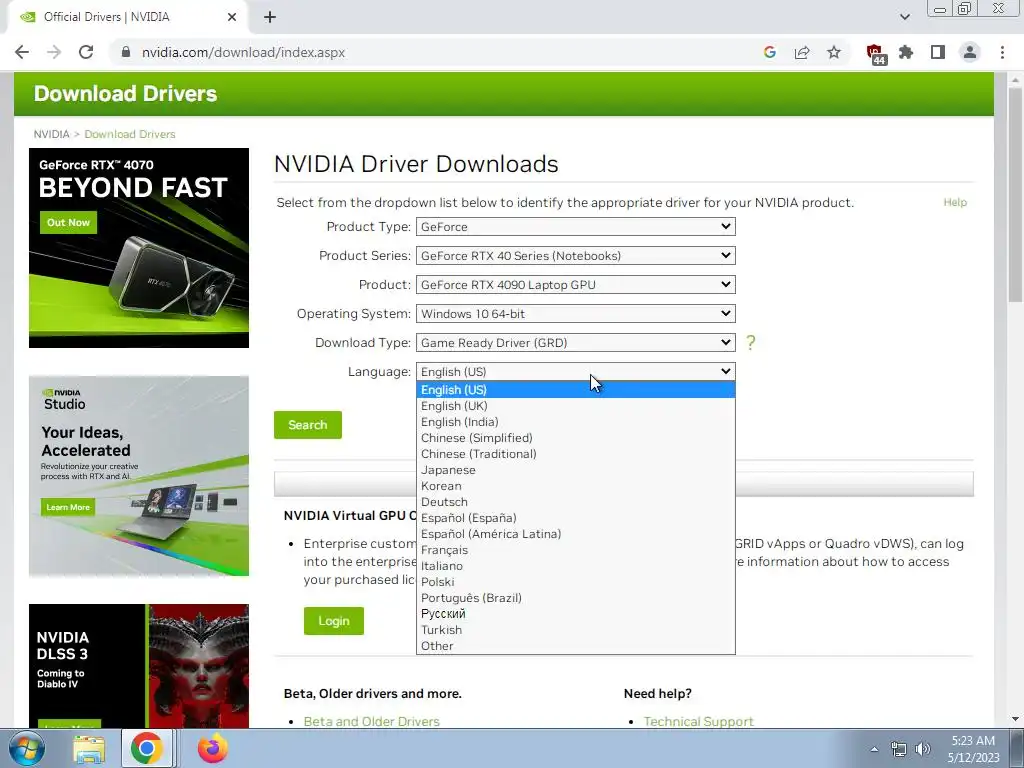Select English (US) in the language list
This screenshot has height=768, width=1024.
tap(575, 390)
